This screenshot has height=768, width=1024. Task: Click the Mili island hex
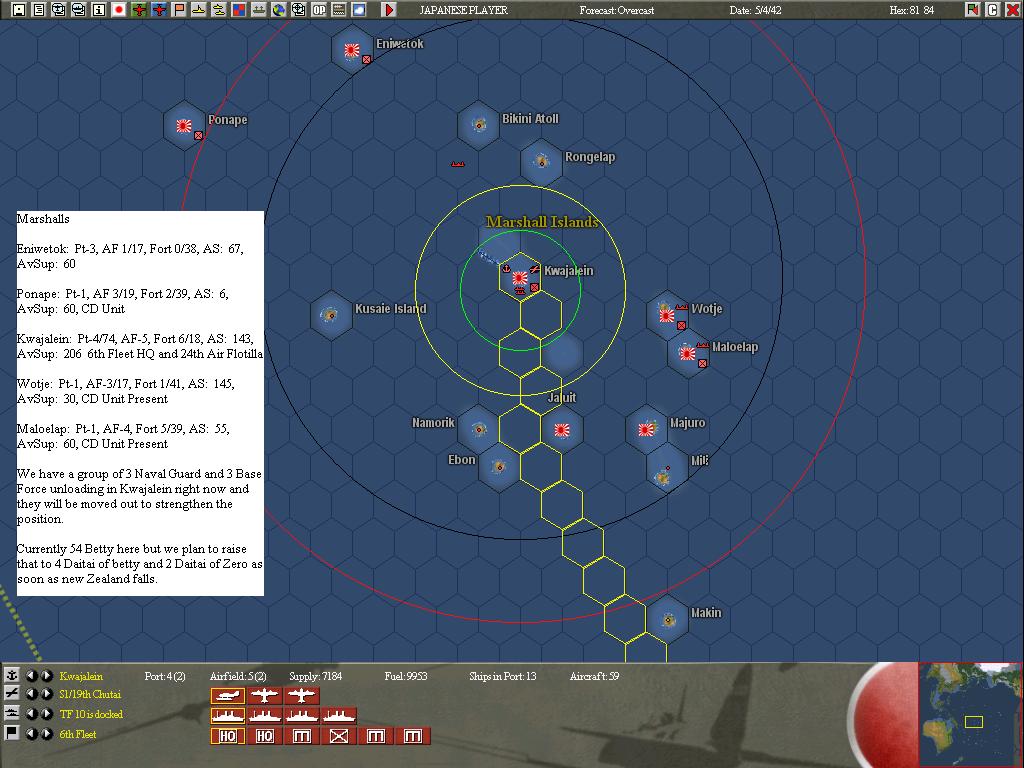667,468
